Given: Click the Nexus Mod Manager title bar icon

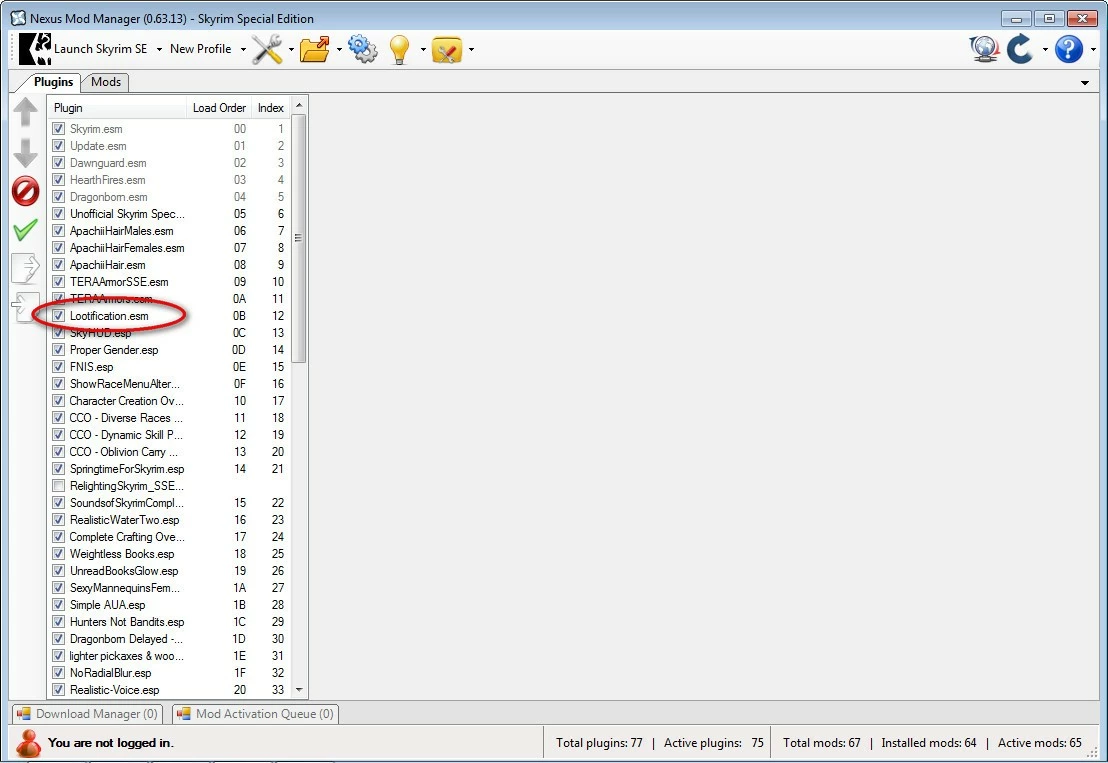Looking at the screenshot, I should point(18,18).
